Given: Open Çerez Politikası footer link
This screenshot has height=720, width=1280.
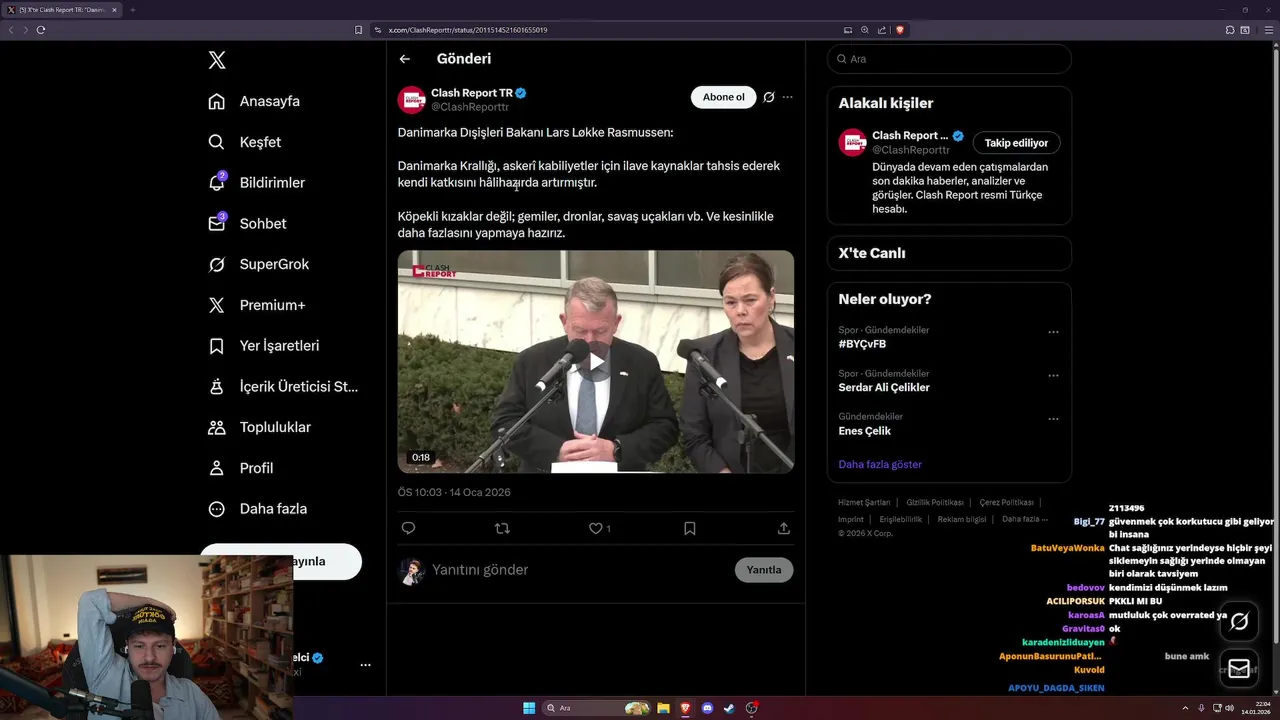Looking at the screenshot, I should (1007, 502).
